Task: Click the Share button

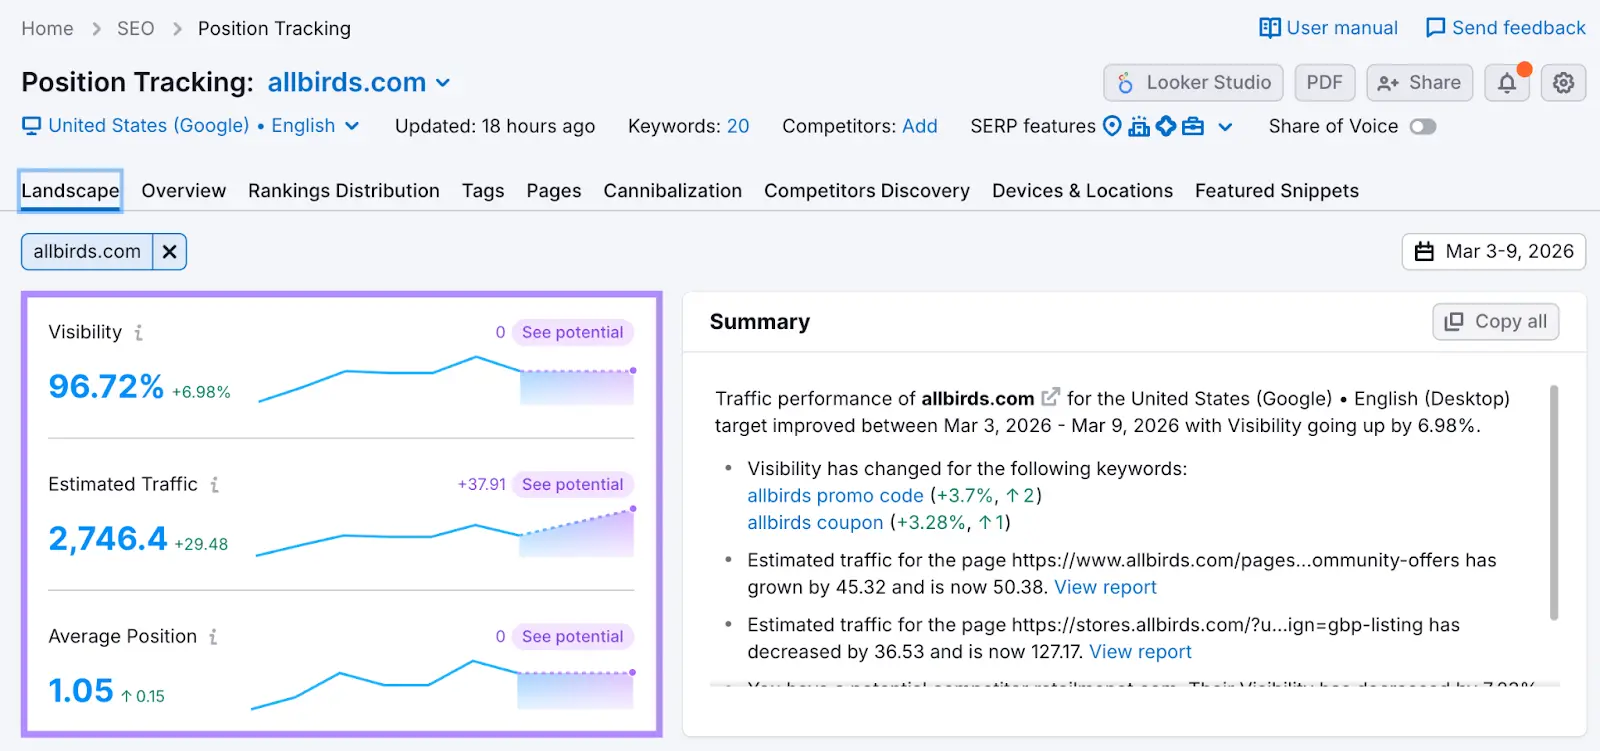Action: pyautogui.click(x=1420, y=83)
